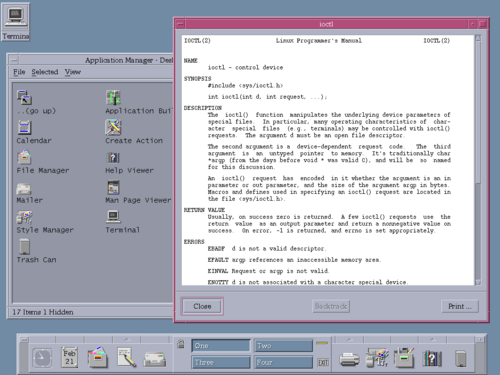The height and width of the screenshot is (375, 500).
Task: Click the 'ERRORS' heading in the man page
Action: coord(194,242)
